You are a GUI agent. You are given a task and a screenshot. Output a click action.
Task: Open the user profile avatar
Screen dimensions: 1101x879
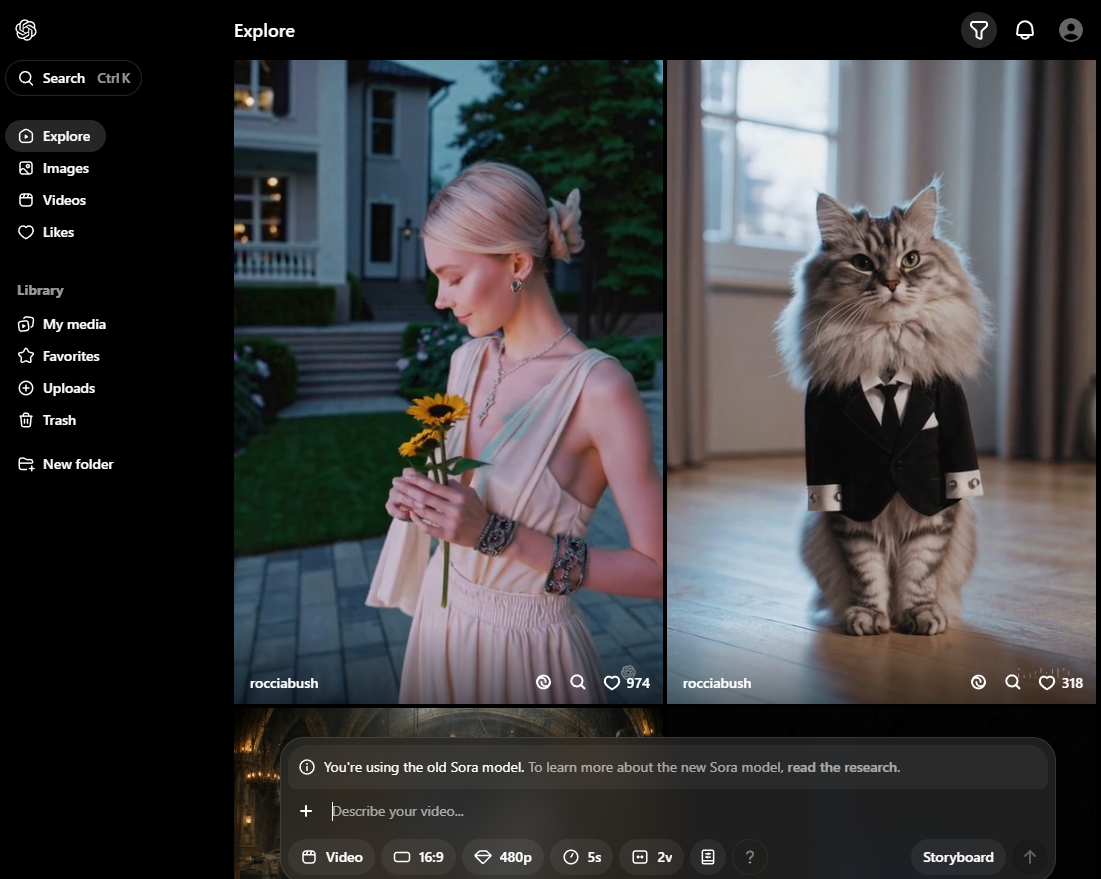coord(1071,30)
